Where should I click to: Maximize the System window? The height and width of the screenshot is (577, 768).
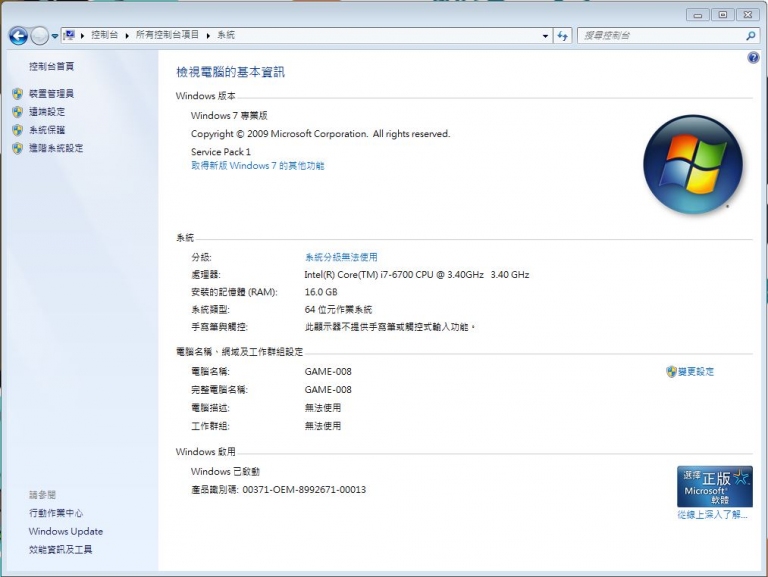[722, 15]
